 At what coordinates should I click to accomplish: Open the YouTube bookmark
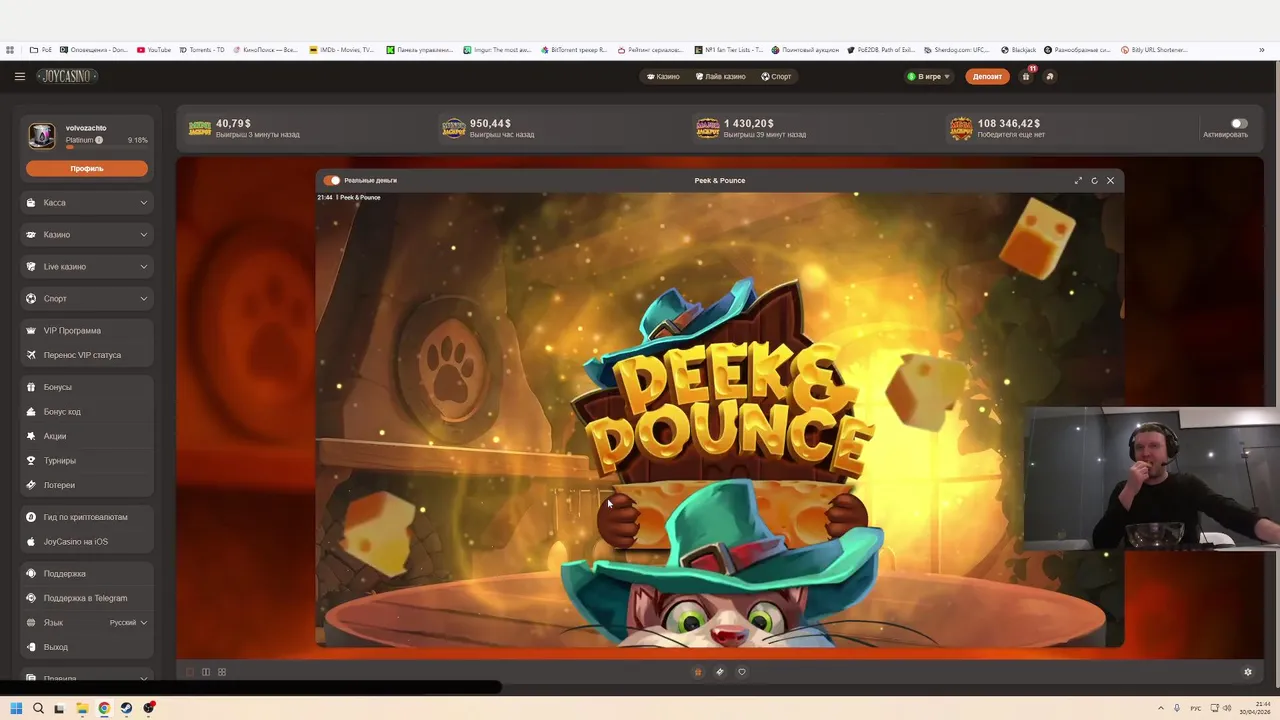153,50
